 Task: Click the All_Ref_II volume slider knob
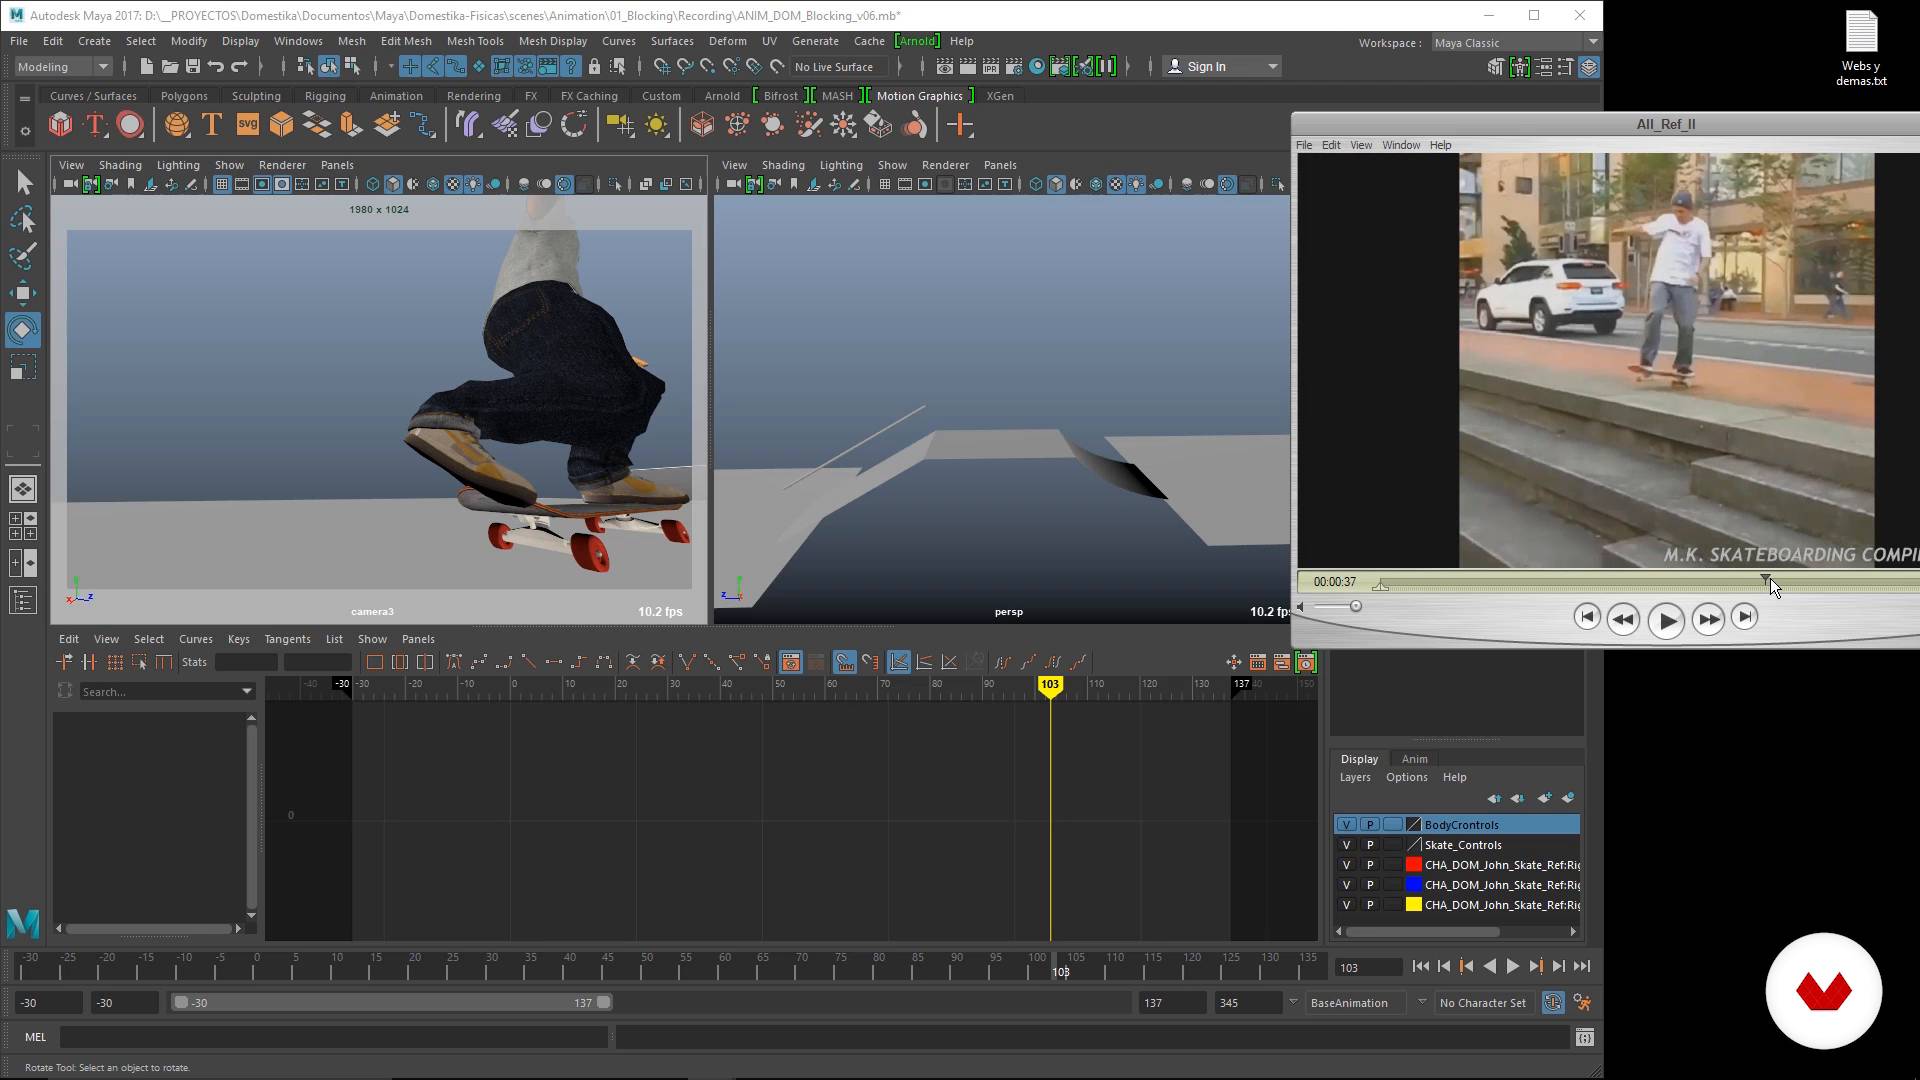click(x=1356, y=606)
